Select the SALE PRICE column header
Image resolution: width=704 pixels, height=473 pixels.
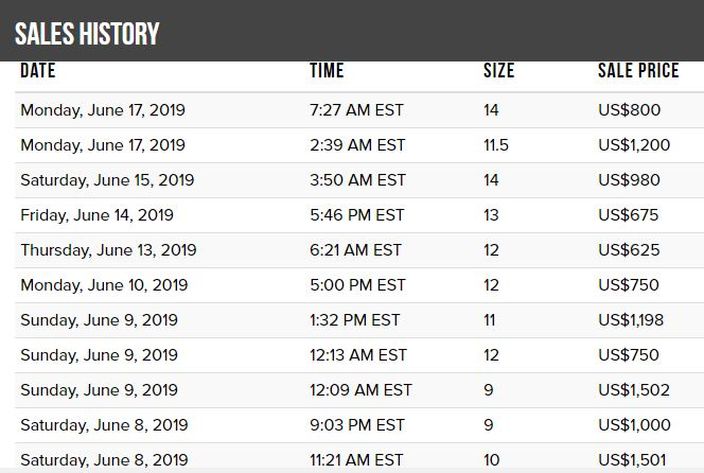pos(638,71)
